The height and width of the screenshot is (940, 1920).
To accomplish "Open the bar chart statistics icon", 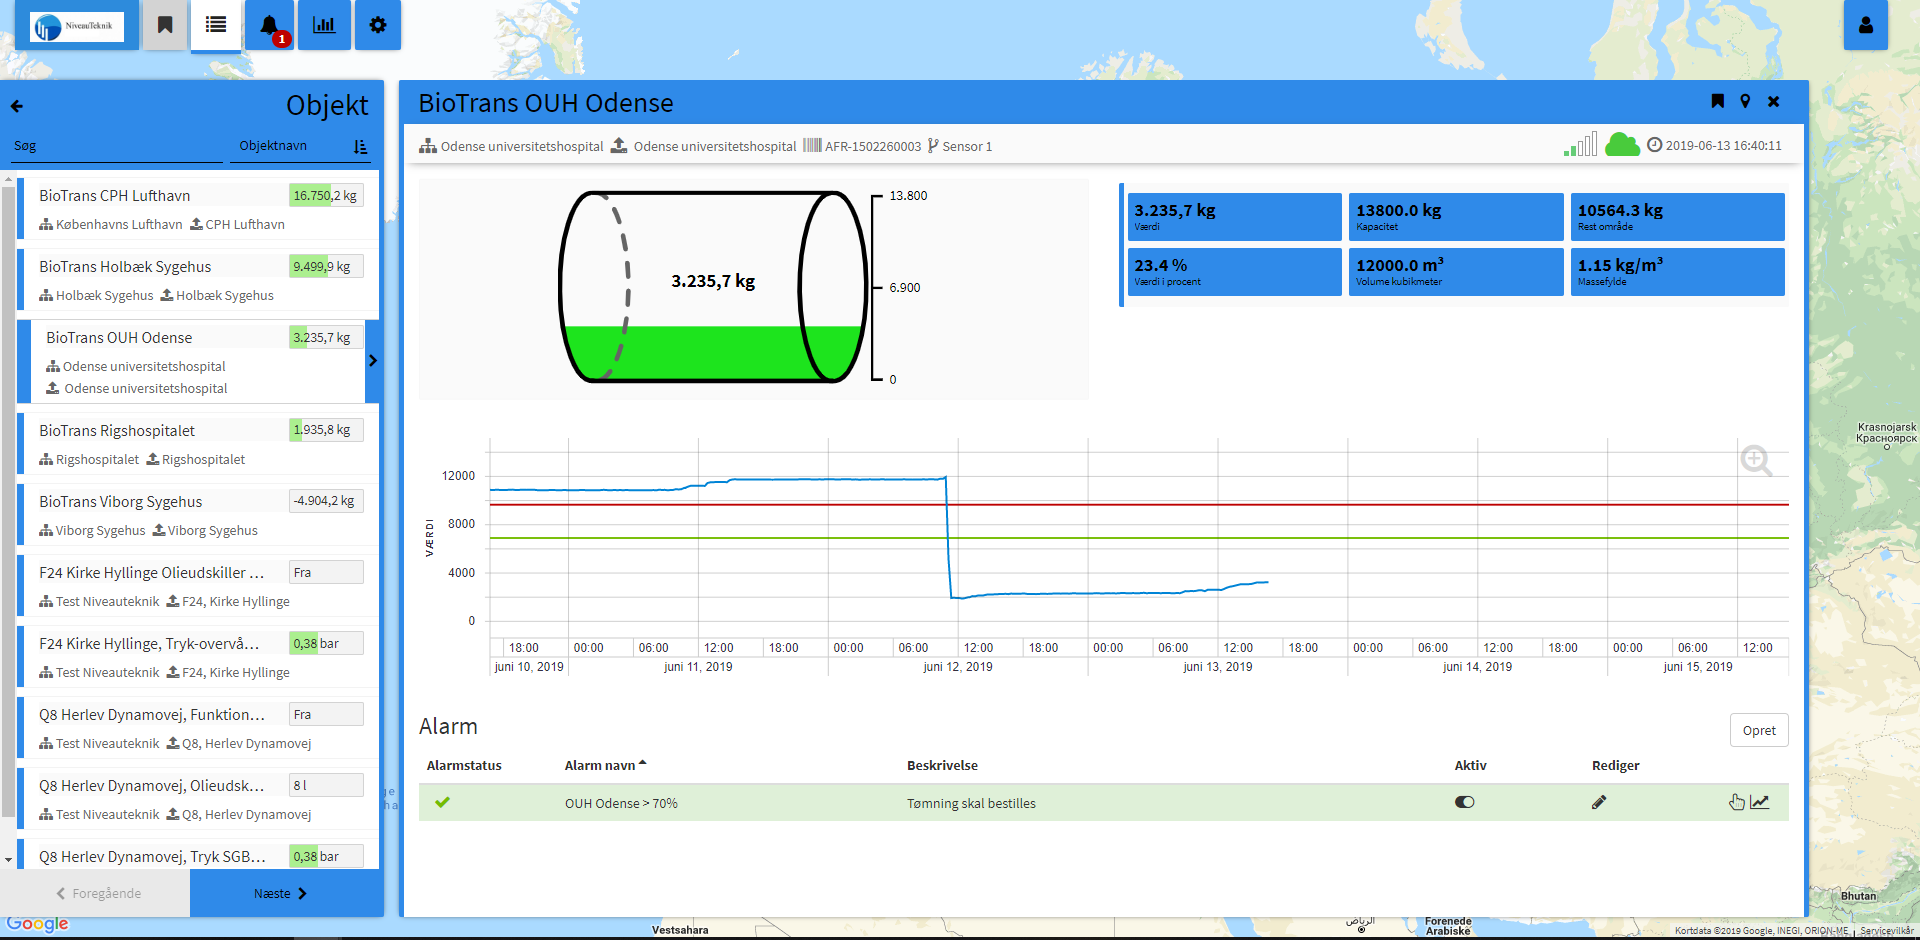I will (x=324, y=25).
